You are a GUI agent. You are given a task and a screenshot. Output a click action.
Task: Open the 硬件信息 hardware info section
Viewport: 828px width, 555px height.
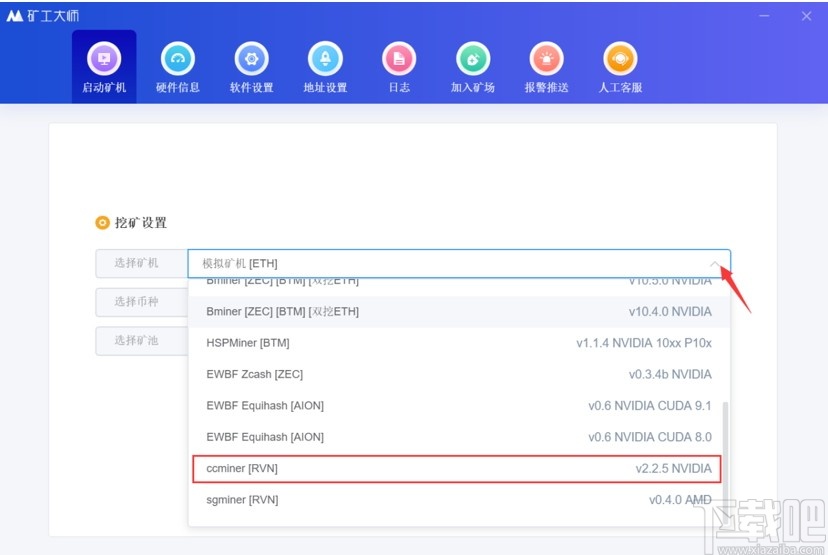177,68
